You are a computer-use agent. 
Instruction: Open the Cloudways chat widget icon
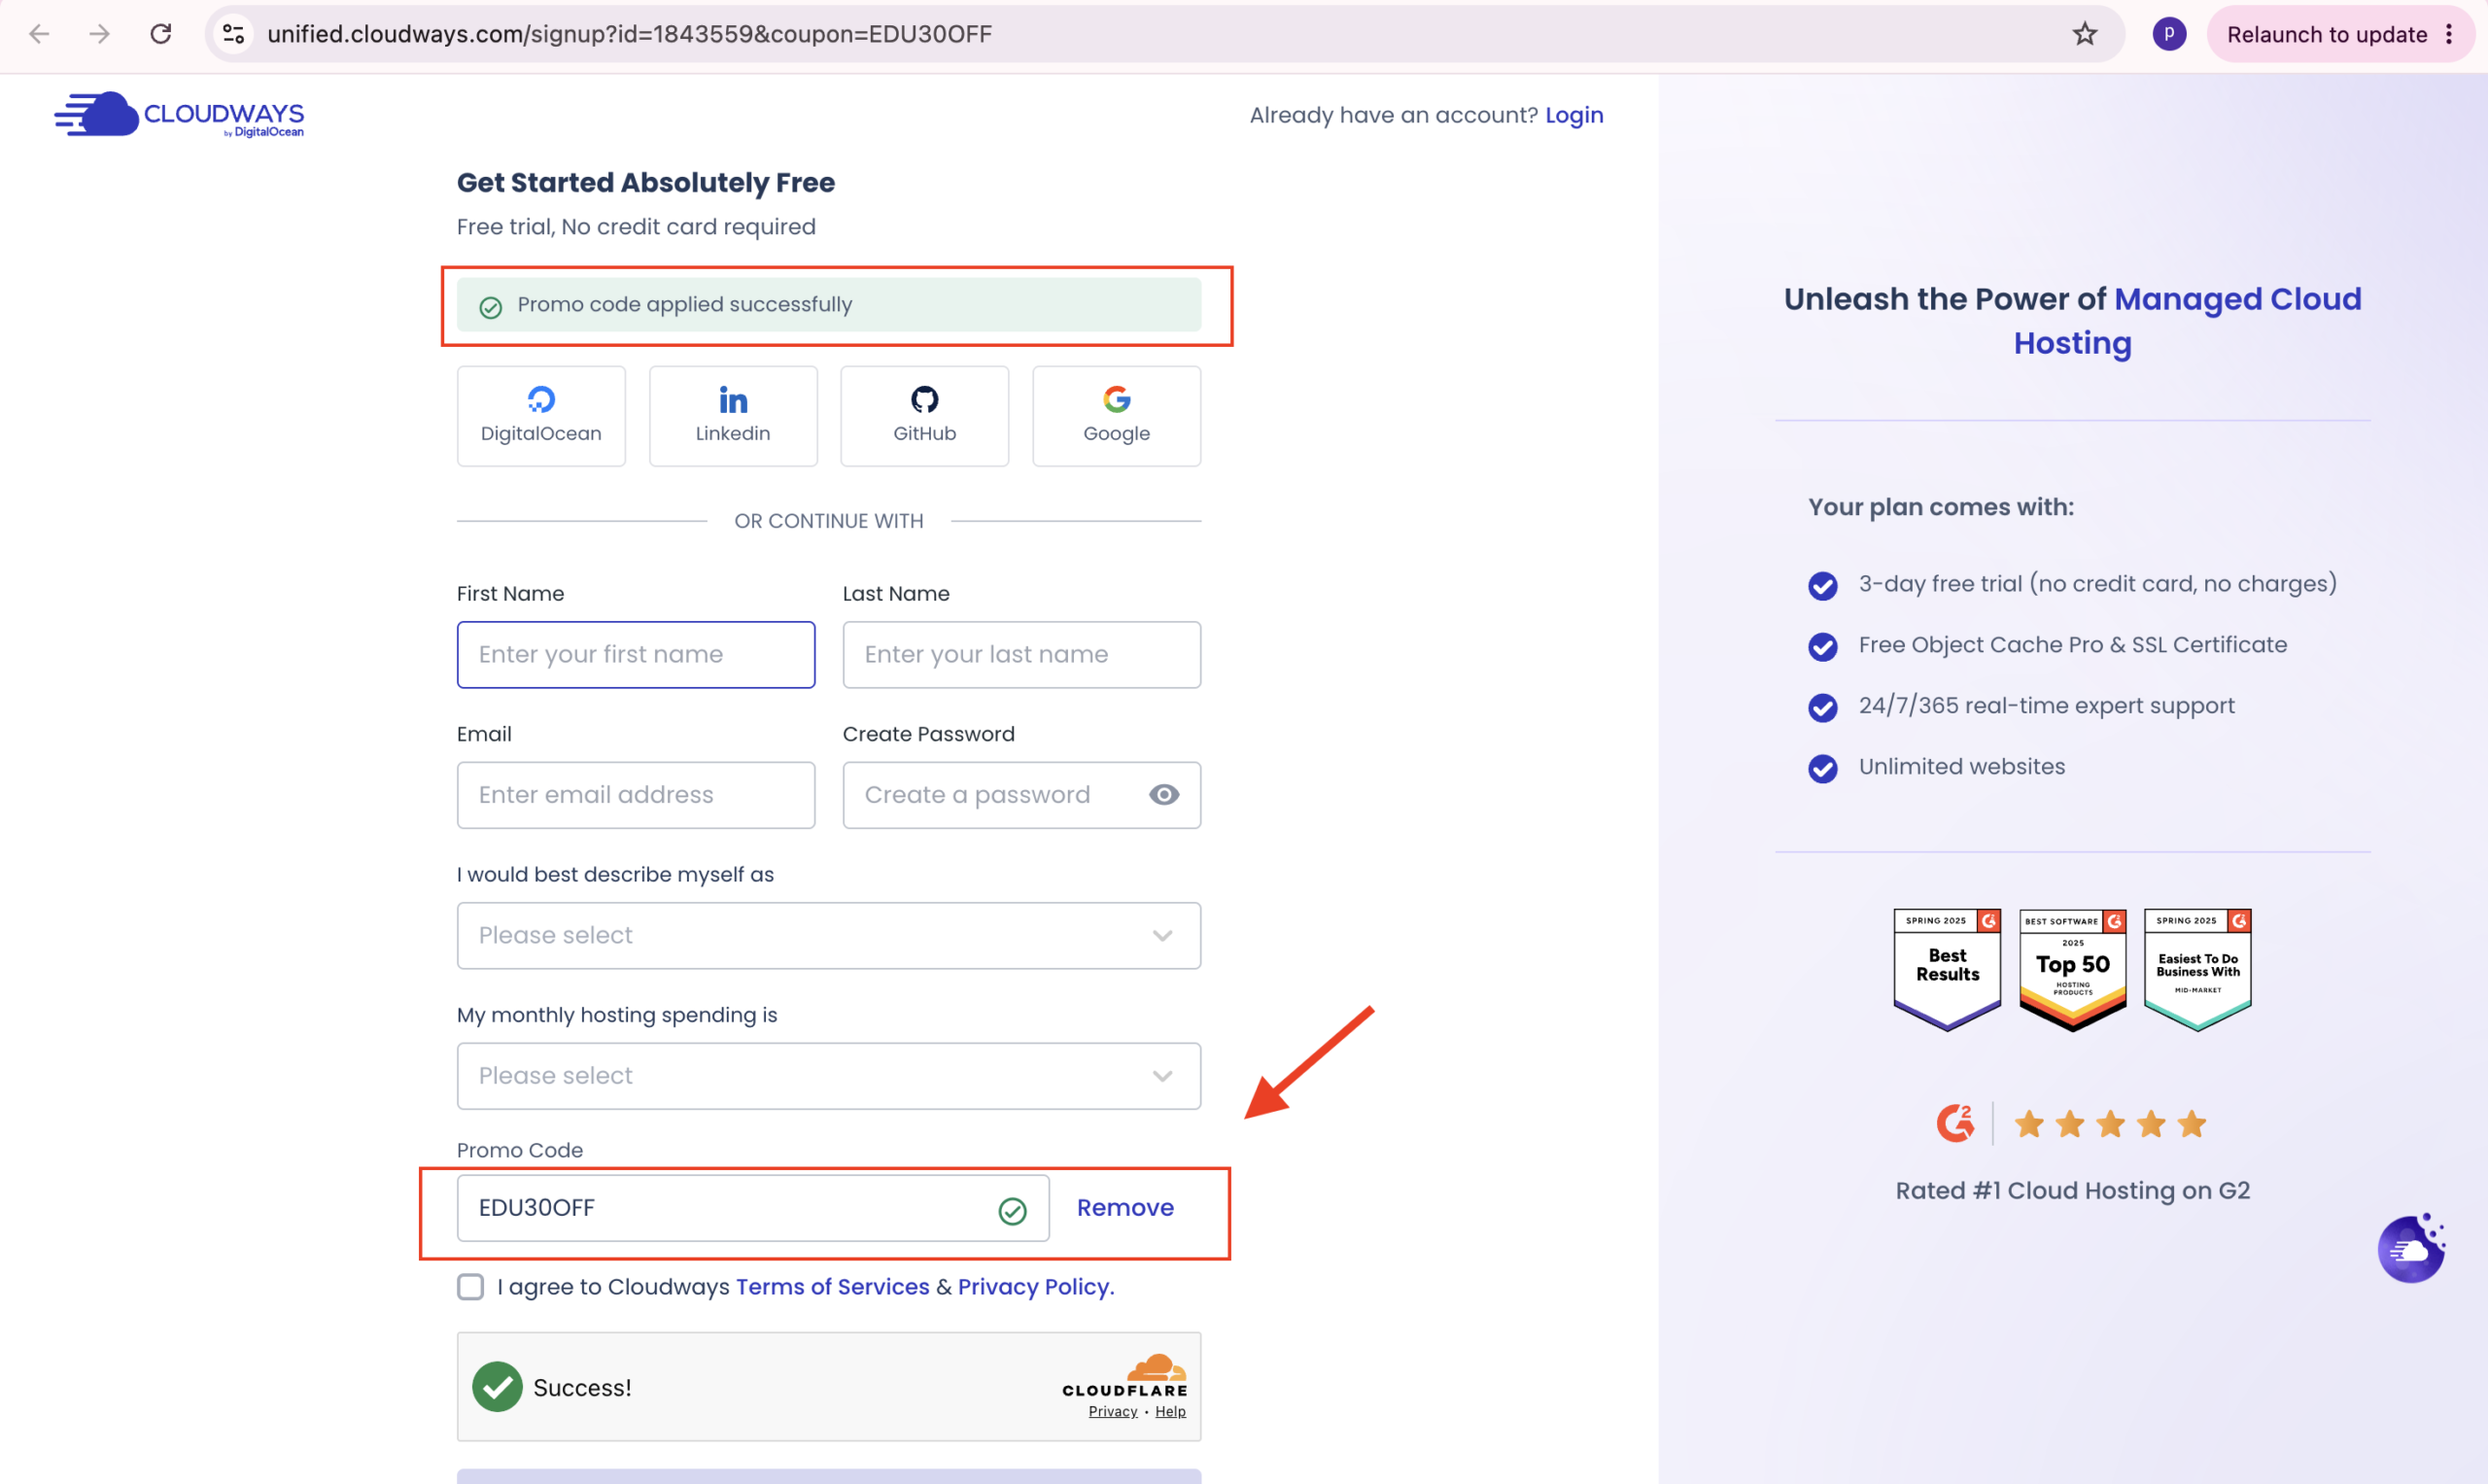(x=2411, y=1248)
